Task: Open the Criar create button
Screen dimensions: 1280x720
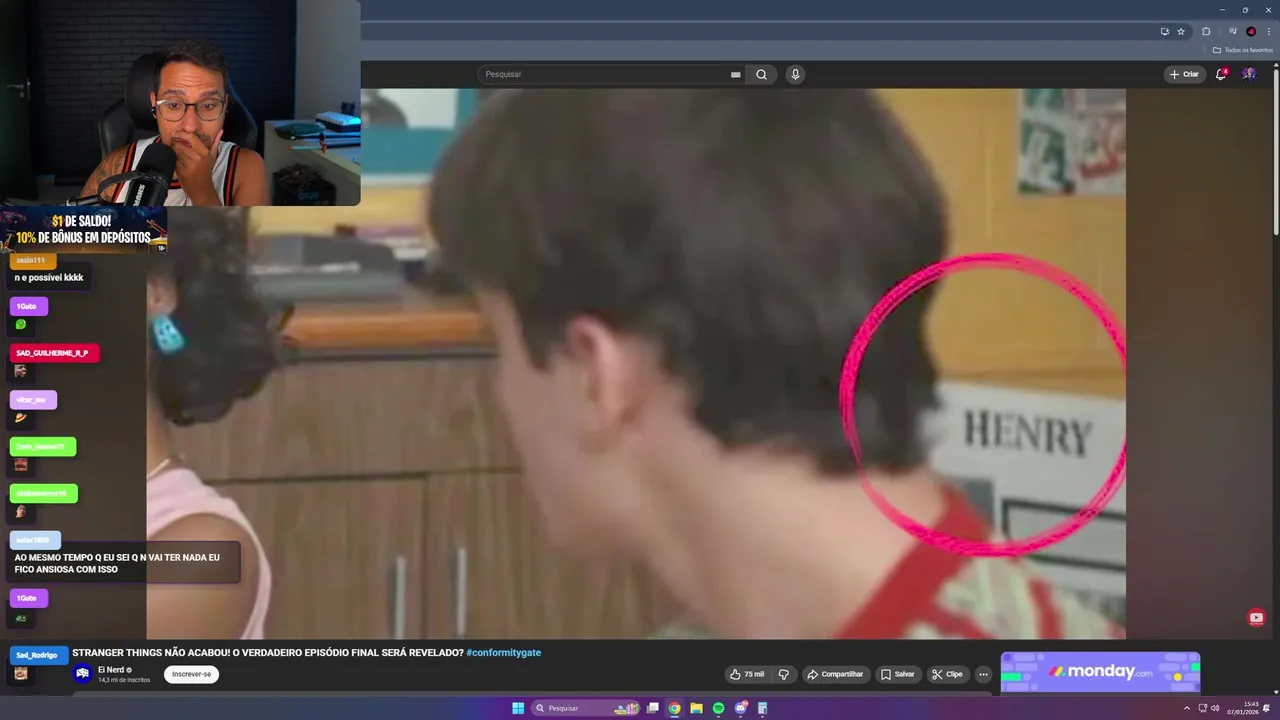Action: tap(1184, 74)
